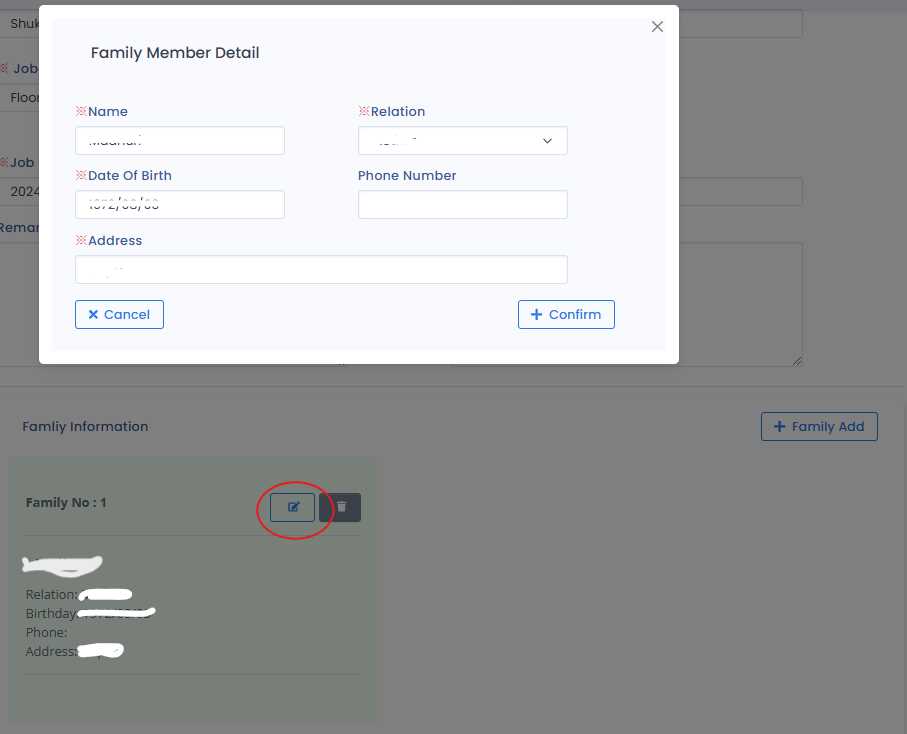Screen dimensions: 907x734
Task: Close the Family Member Detail dialog with X
Action: [x=657, y=27]
